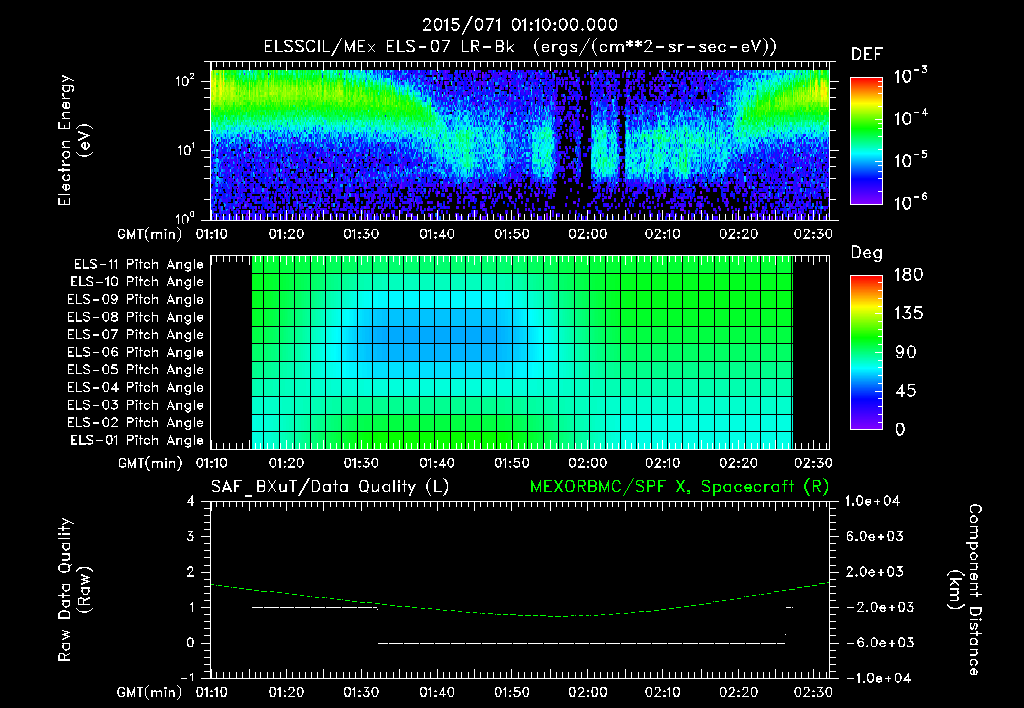Click the 0 tick on the Deg scale

[x=900, y=430]
